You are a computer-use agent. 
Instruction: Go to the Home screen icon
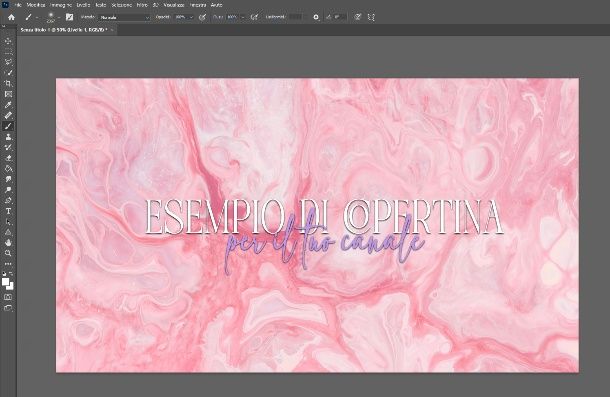tap(11, 17)
